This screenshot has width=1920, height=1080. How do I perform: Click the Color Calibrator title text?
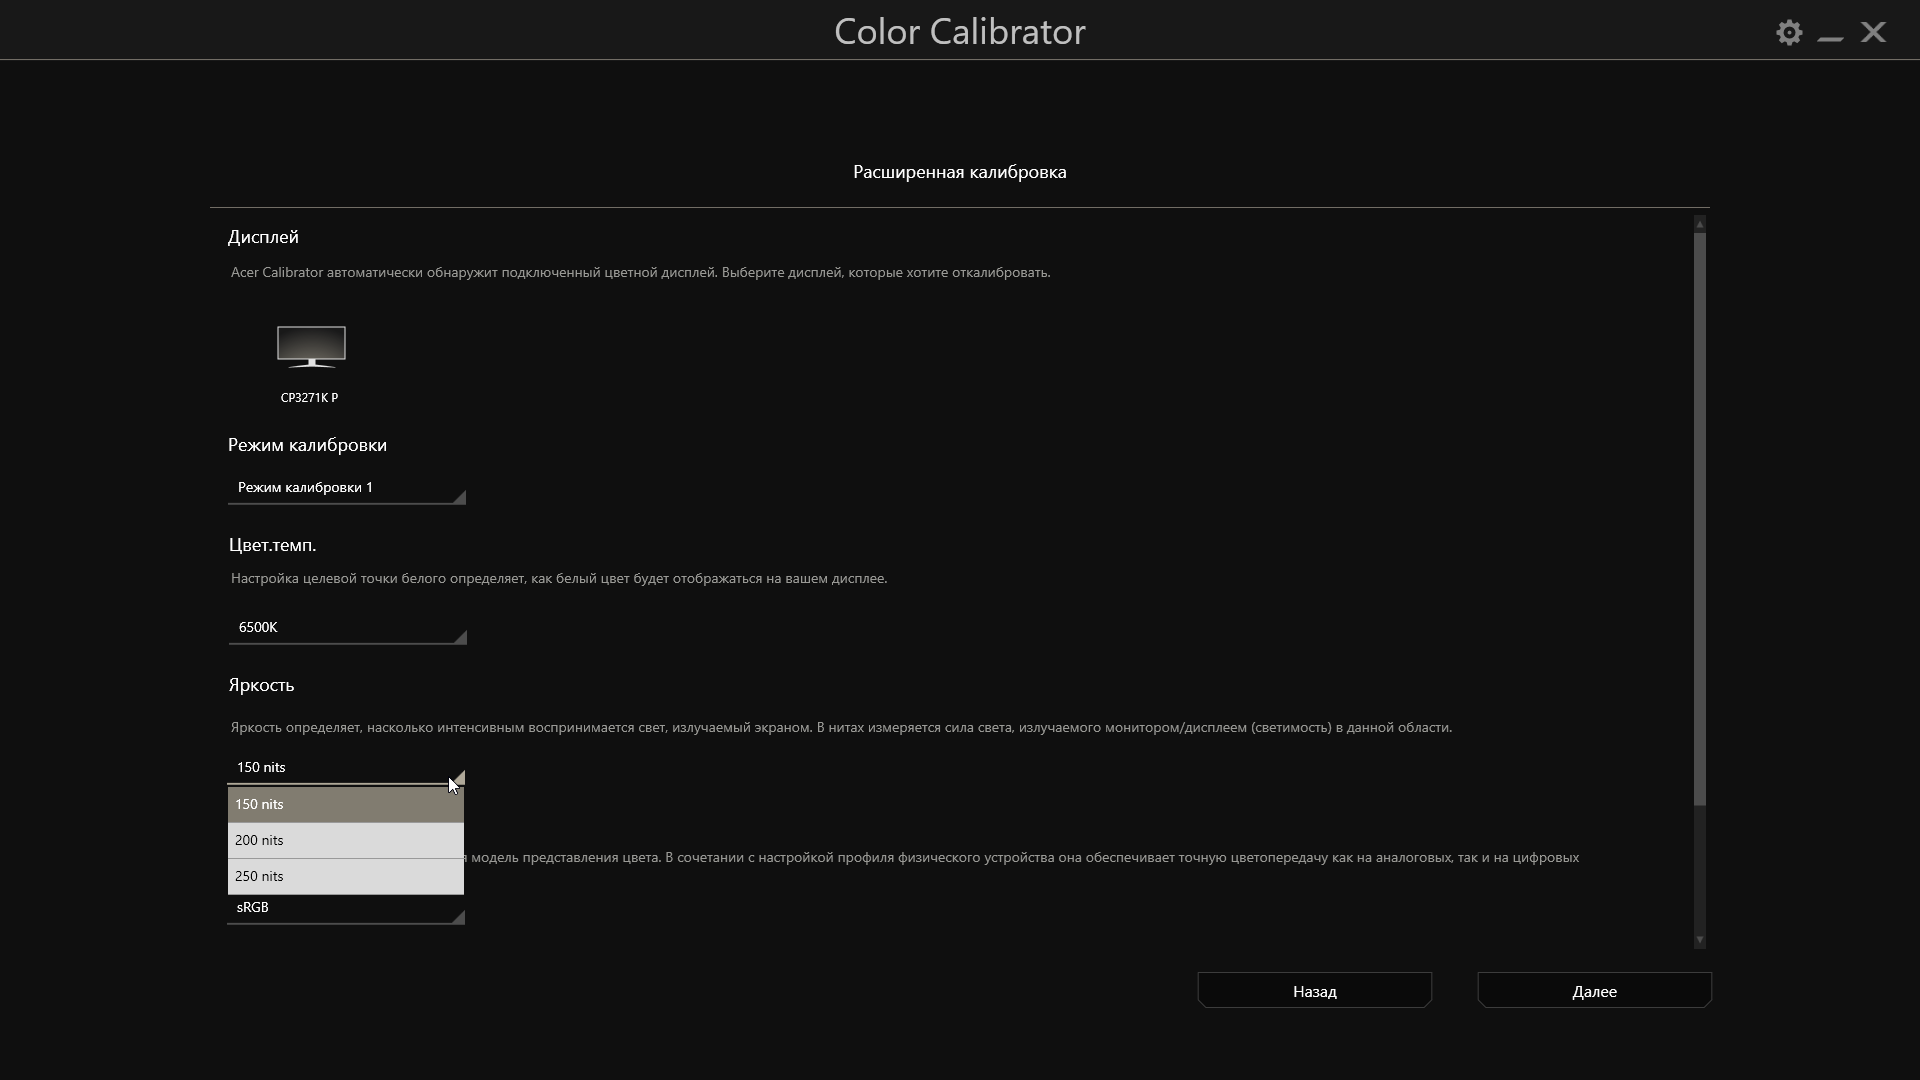click(959, 32)
